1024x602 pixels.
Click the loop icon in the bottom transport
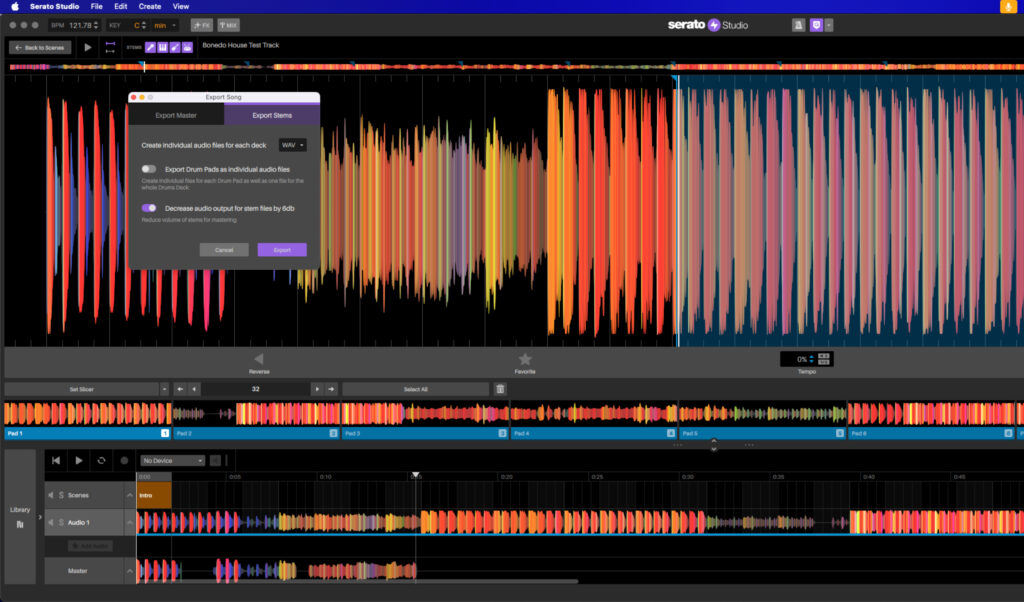102,460
